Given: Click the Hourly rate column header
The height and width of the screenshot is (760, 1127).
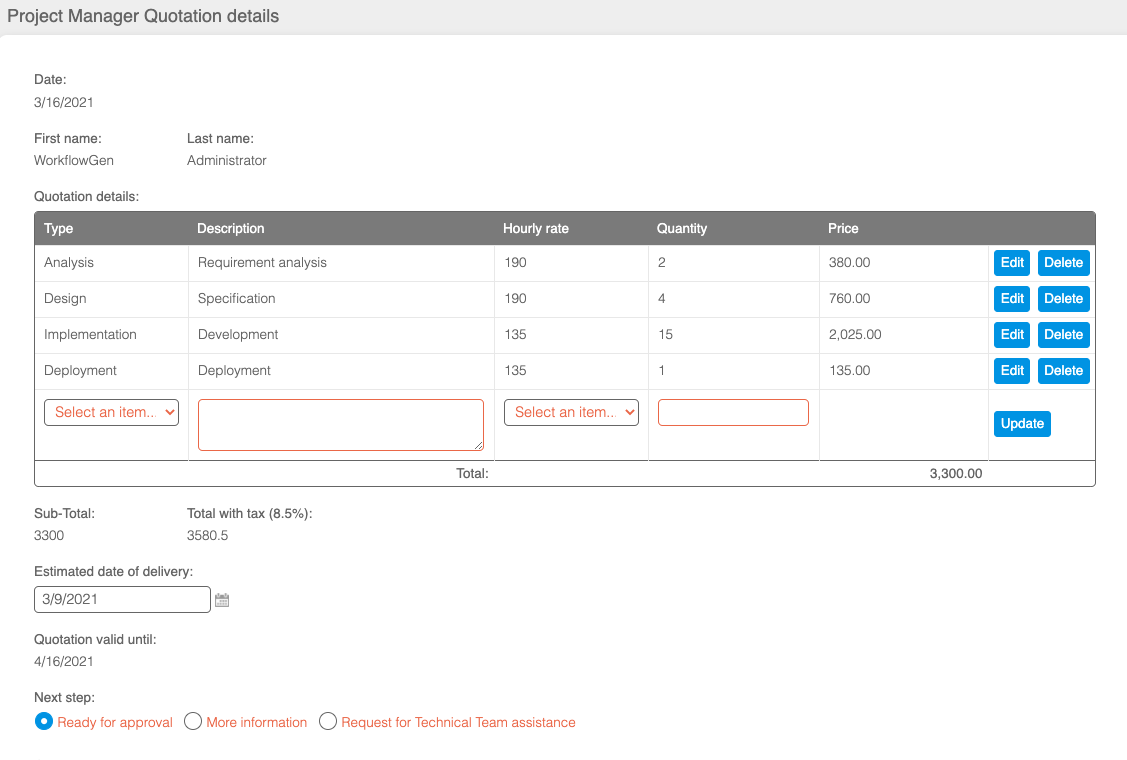Looking at the screenshot, I should (536, 229).
